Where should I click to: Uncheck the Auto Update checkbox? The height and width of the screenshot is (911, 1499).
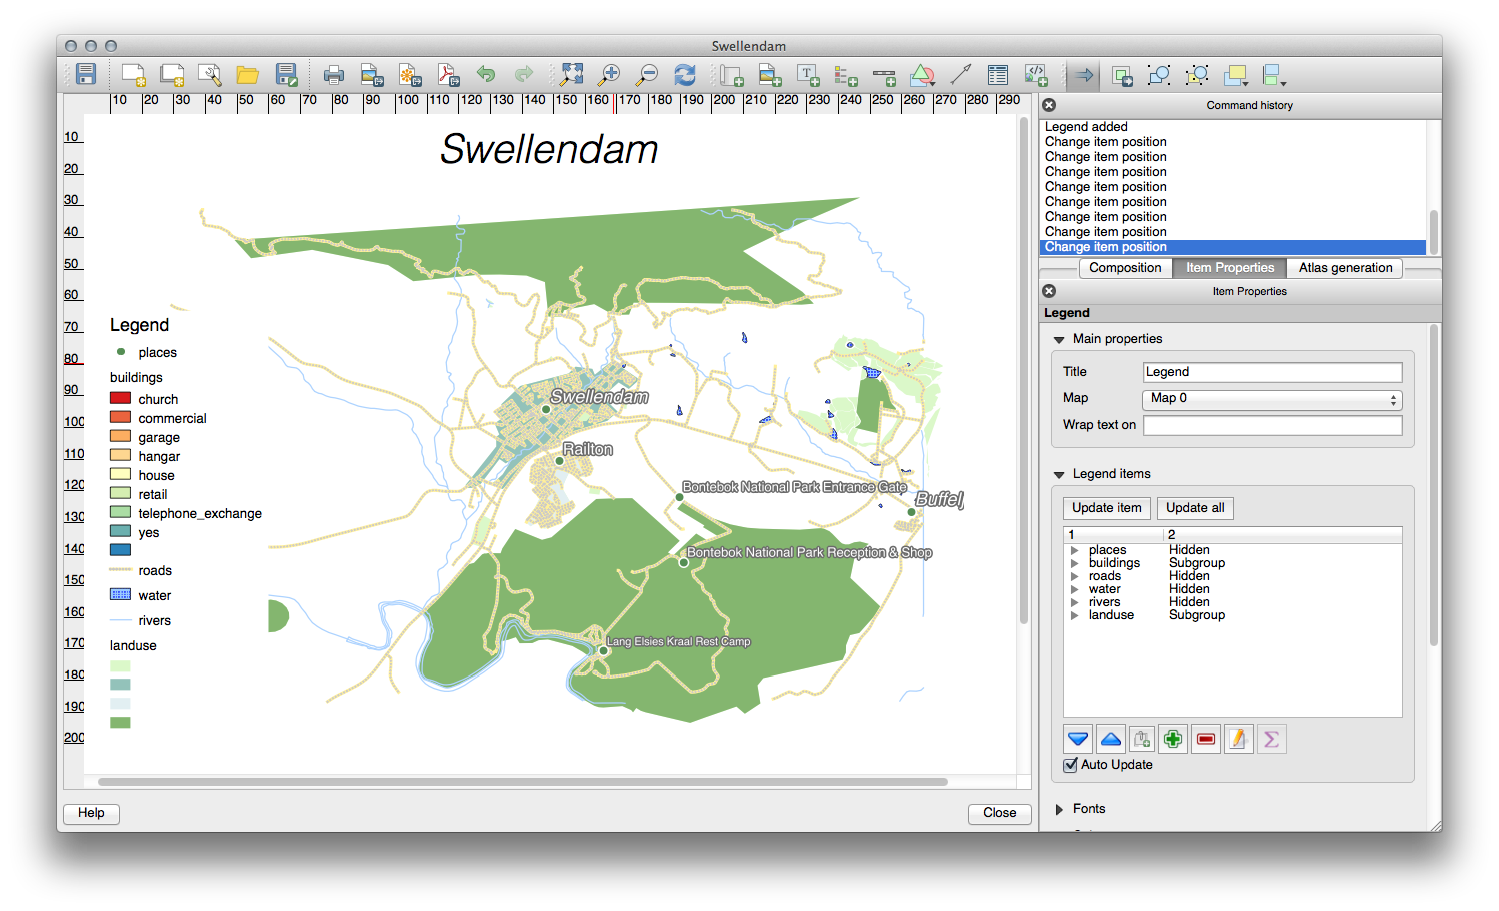(x=1071, y=765)
